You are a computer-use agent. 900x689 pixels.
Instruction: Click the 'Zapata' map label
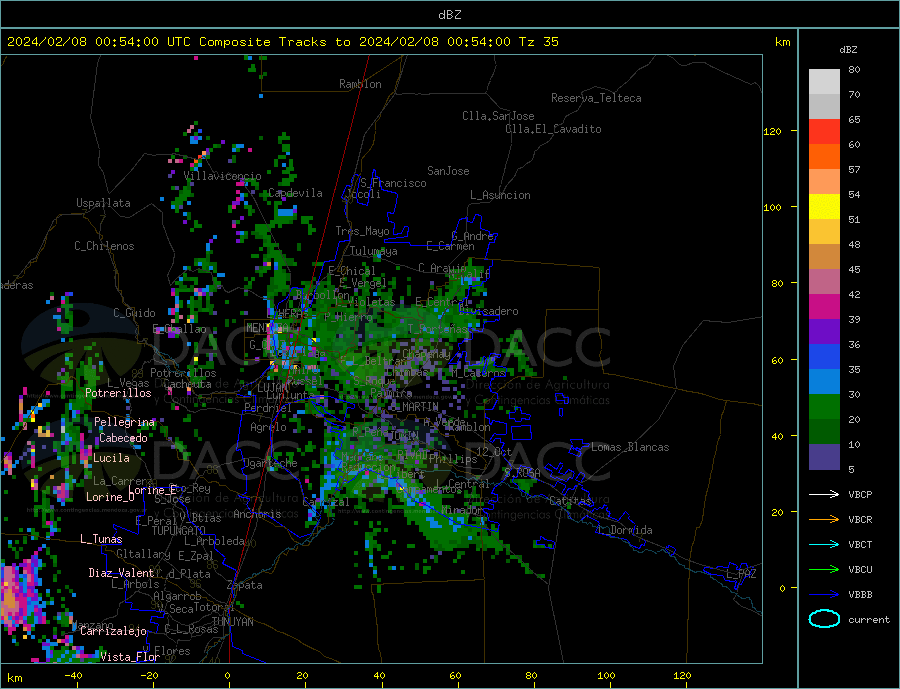(x=245, y=586)
